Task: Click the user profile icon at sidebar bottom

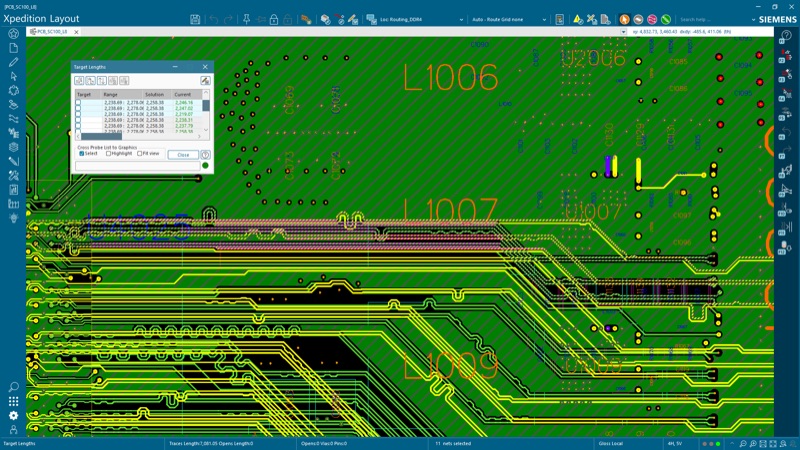Action: pos(13,430)
